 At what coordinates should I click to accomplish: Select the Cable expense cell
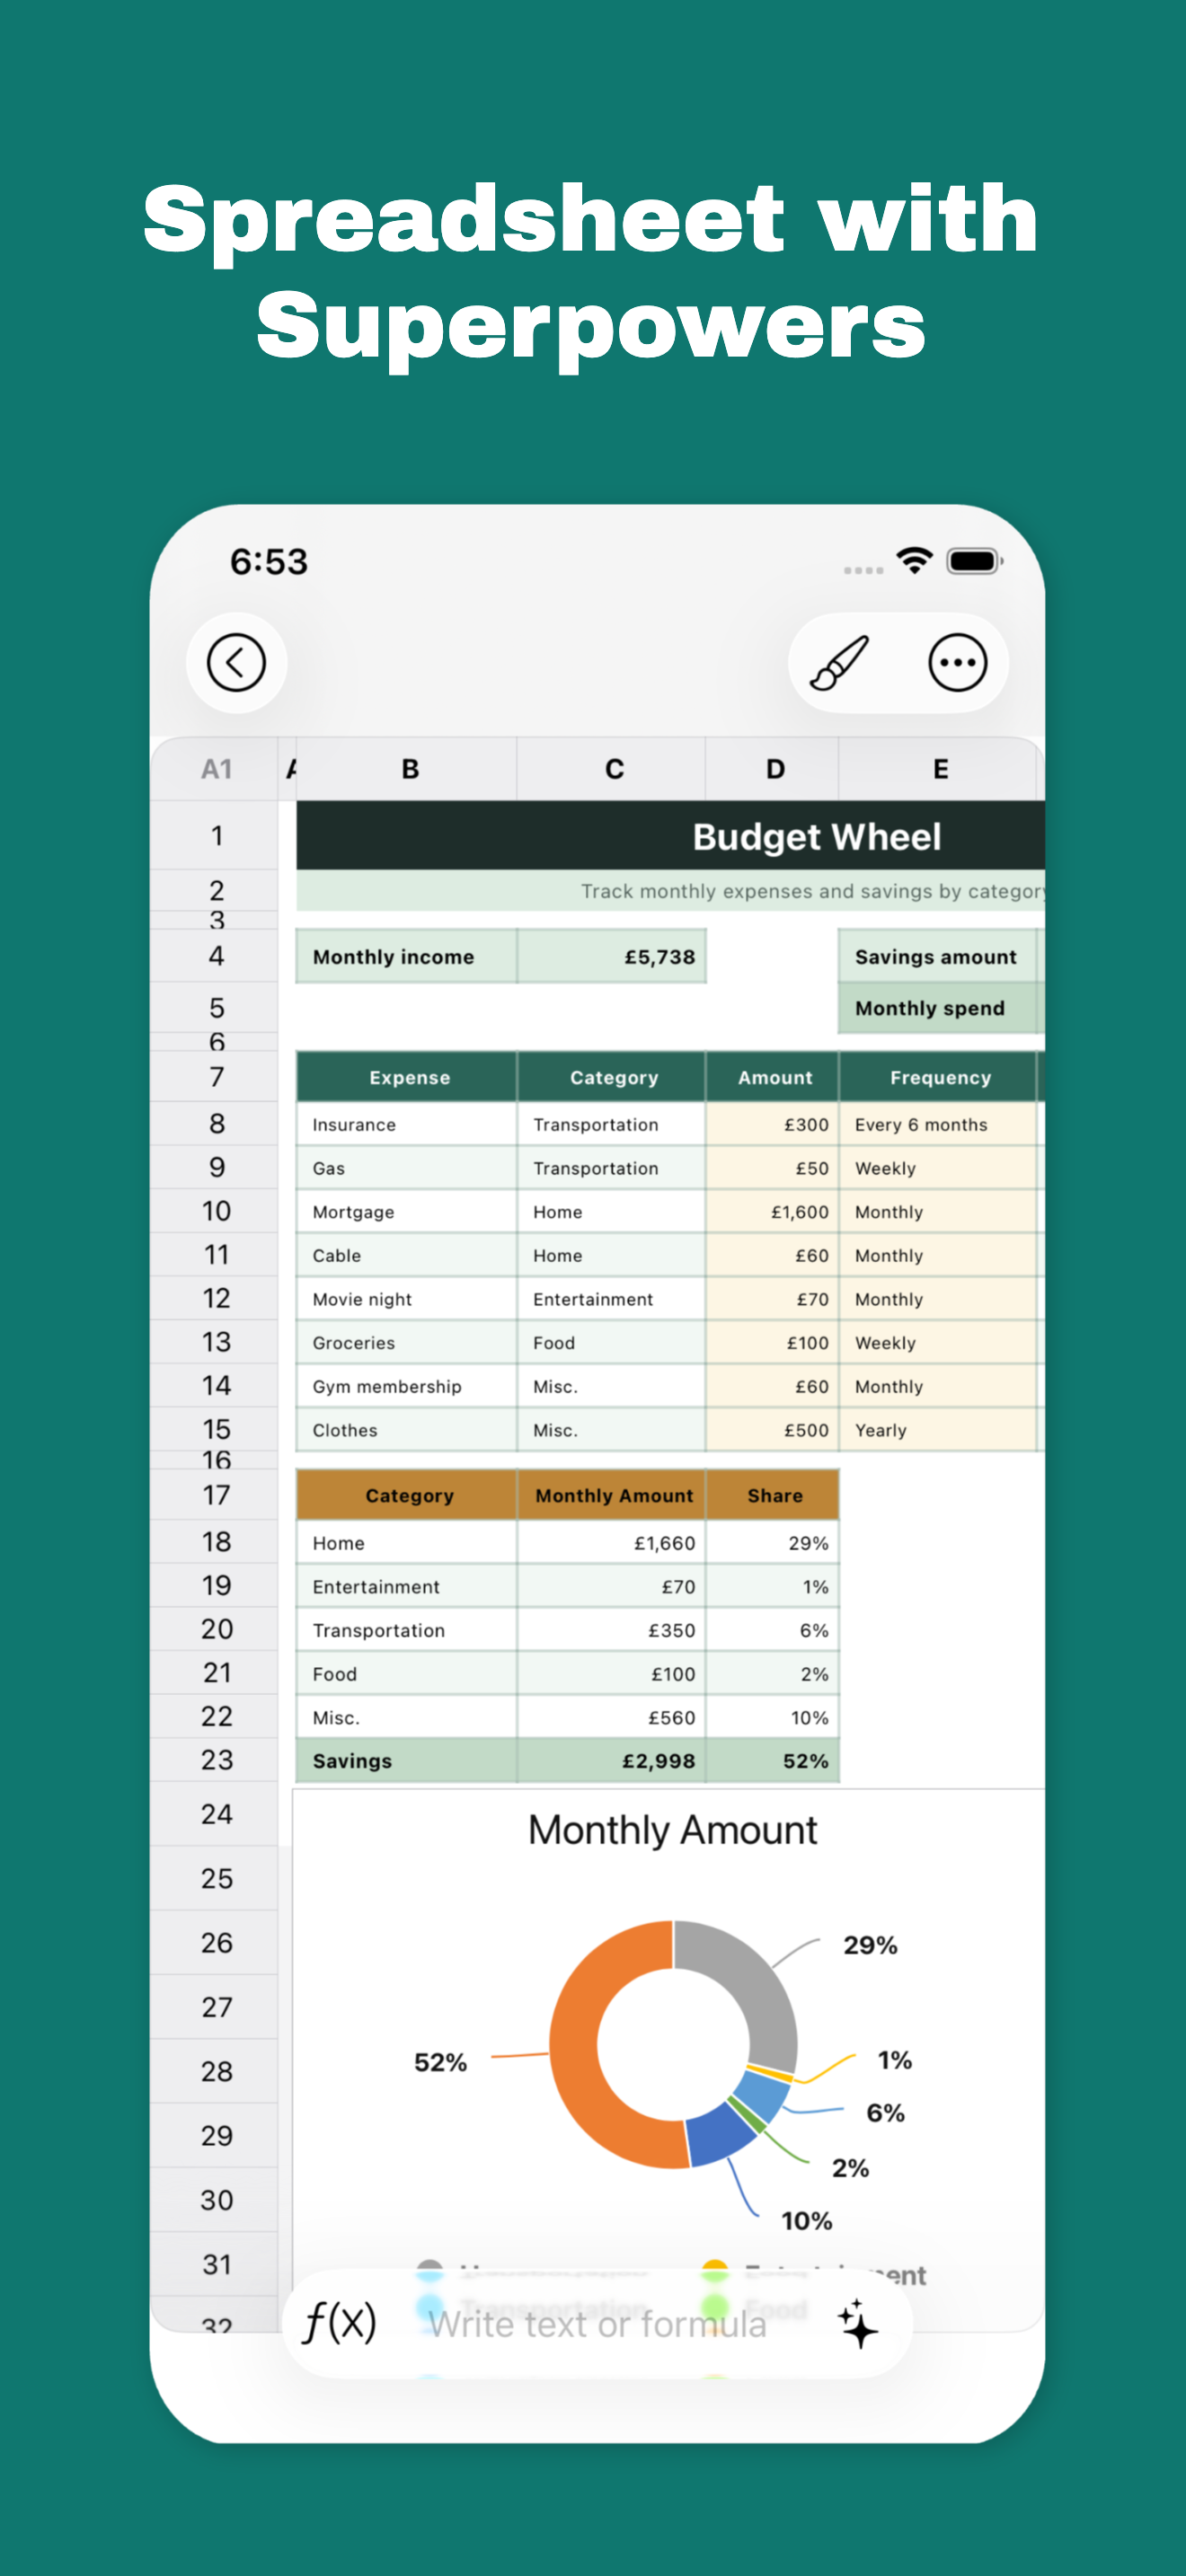point(407,1255)
